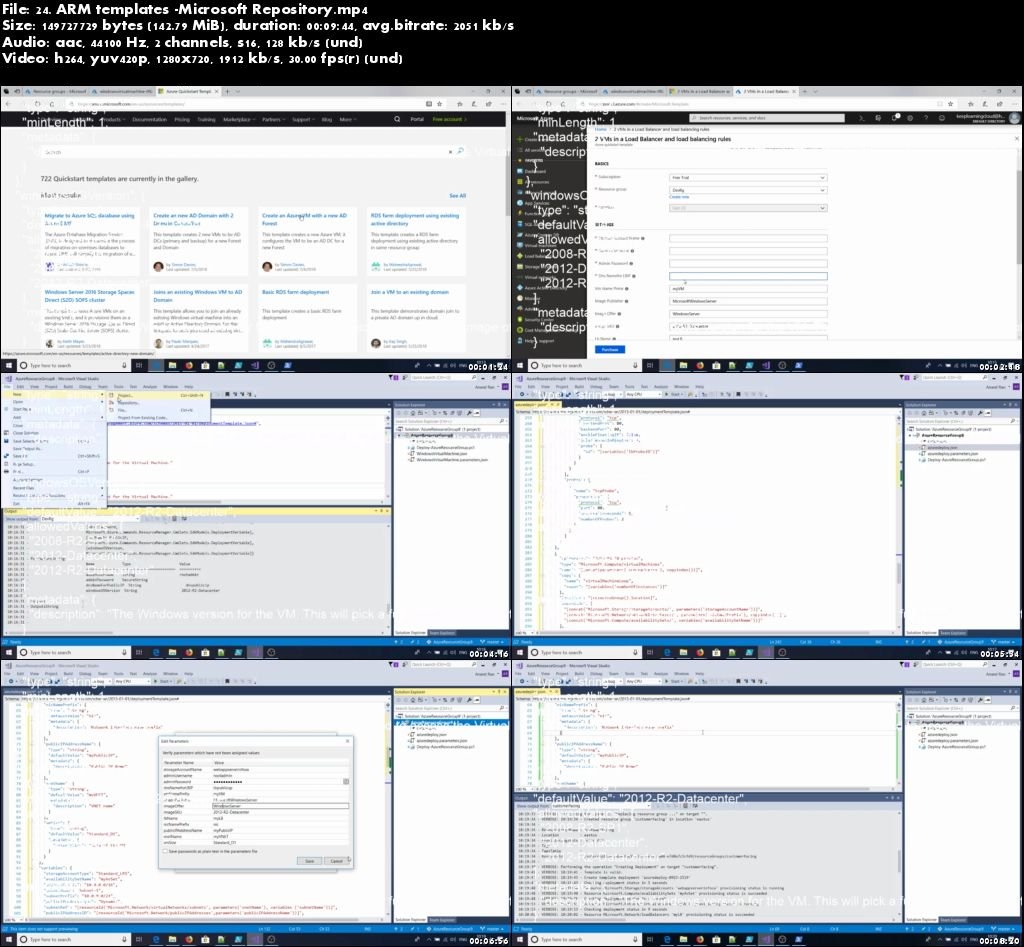Viewport: 1024px width, 947px height.
Task: Click the Task View icon in the 00:02:48 taskbar
Action: tap(650, 366)
